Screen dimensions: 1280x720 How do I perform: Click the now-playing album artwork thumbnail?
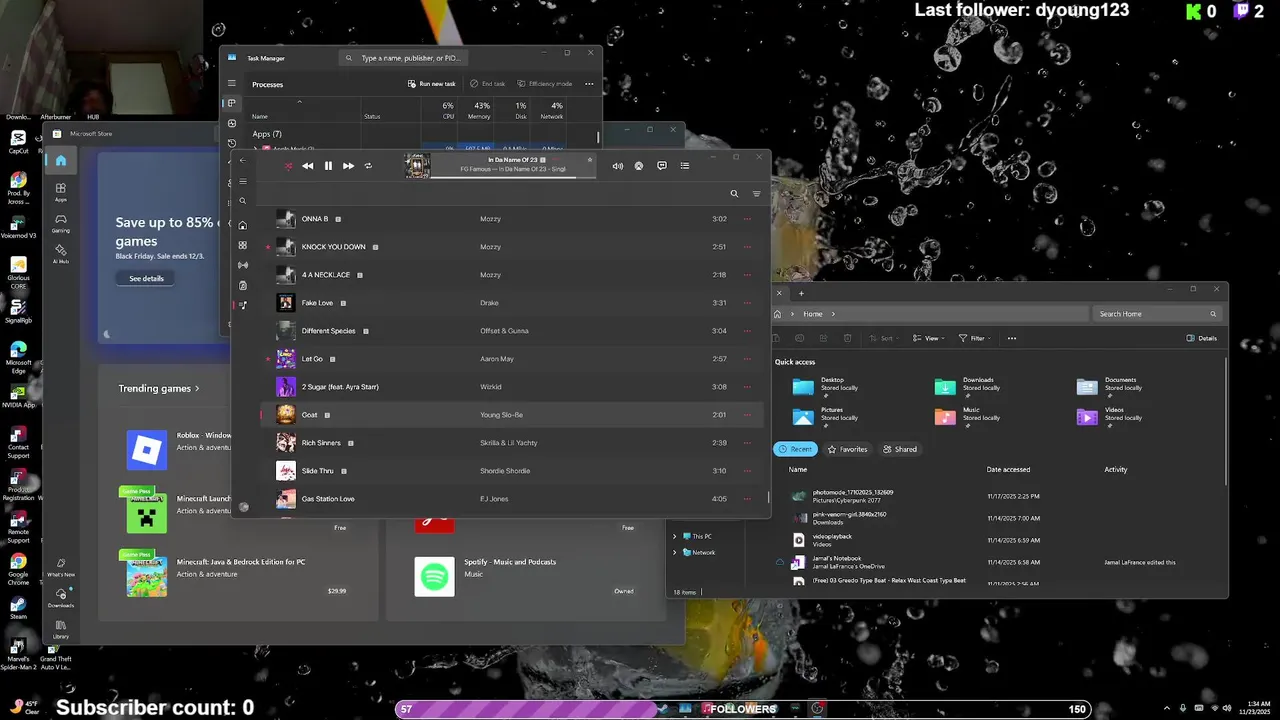[x=417, y=165]
